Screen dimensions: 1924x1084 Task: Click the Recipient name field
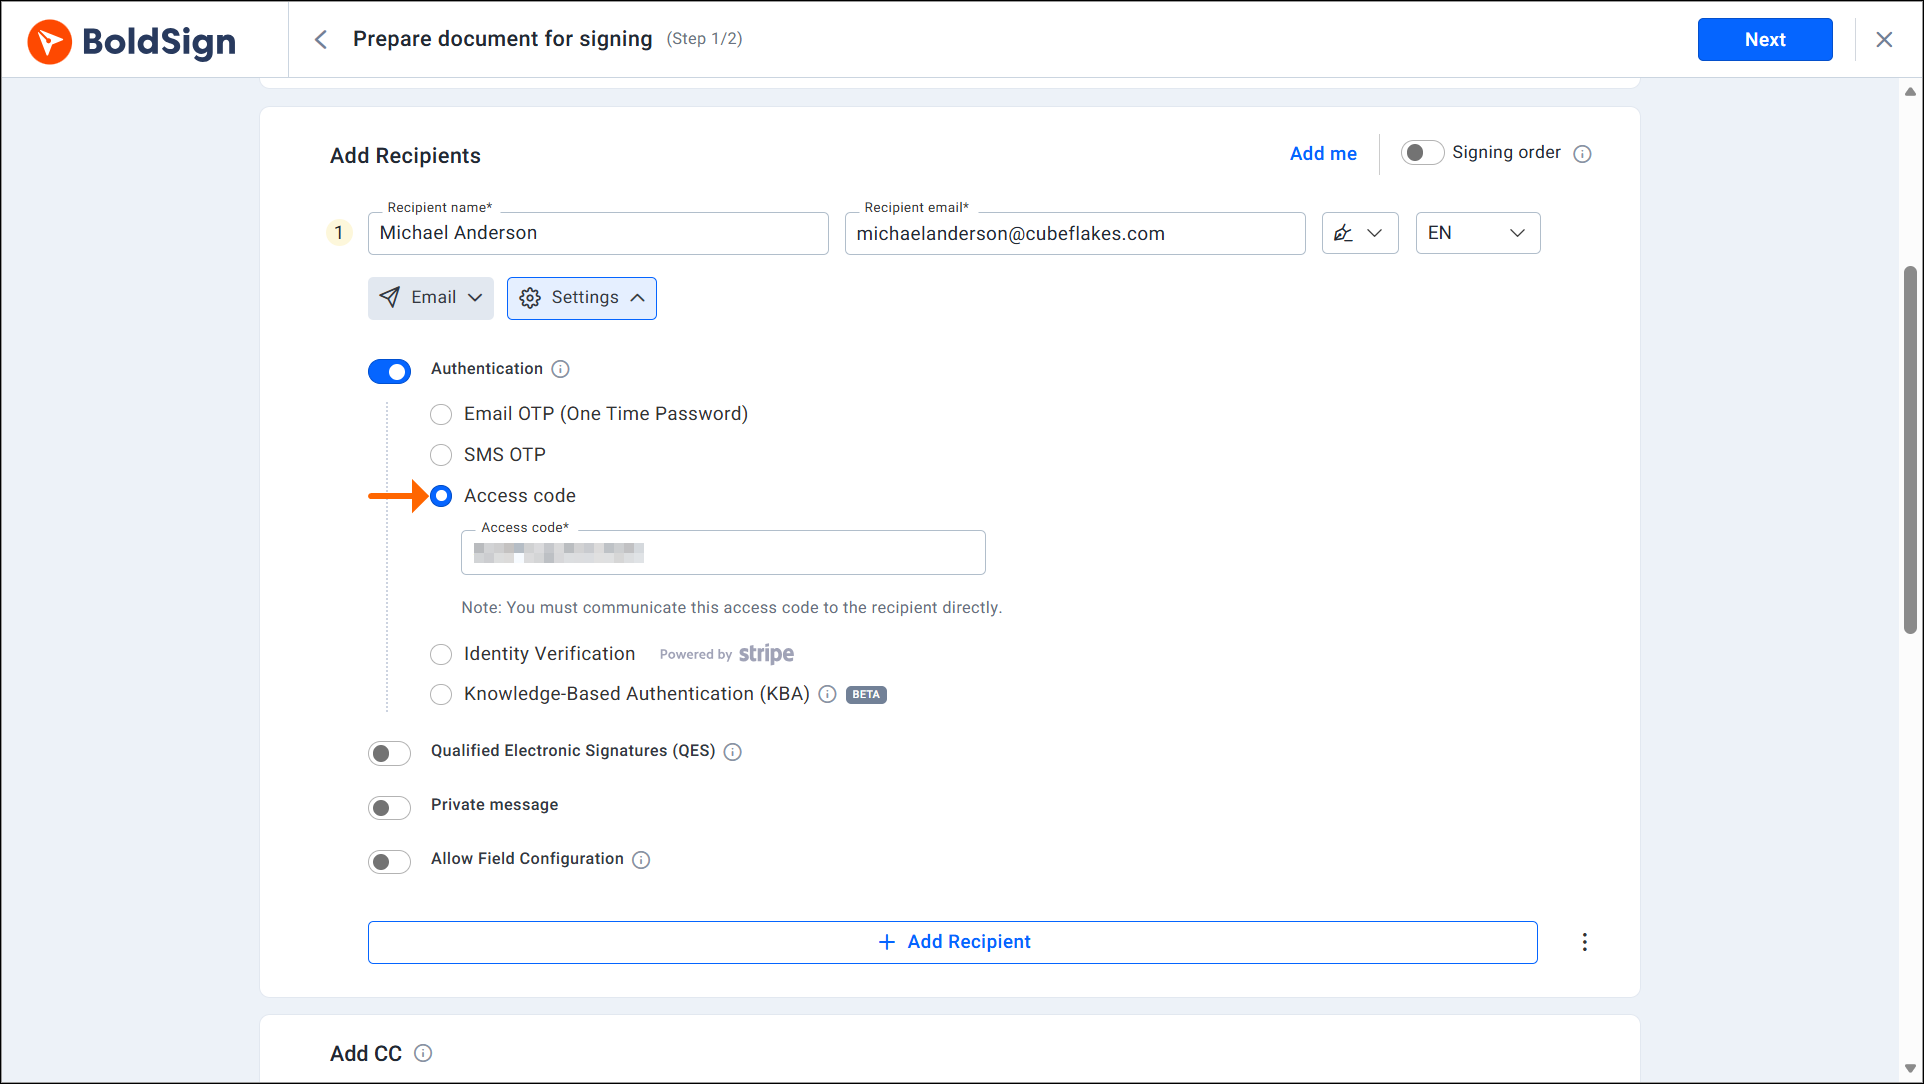[x=598, y=233]
